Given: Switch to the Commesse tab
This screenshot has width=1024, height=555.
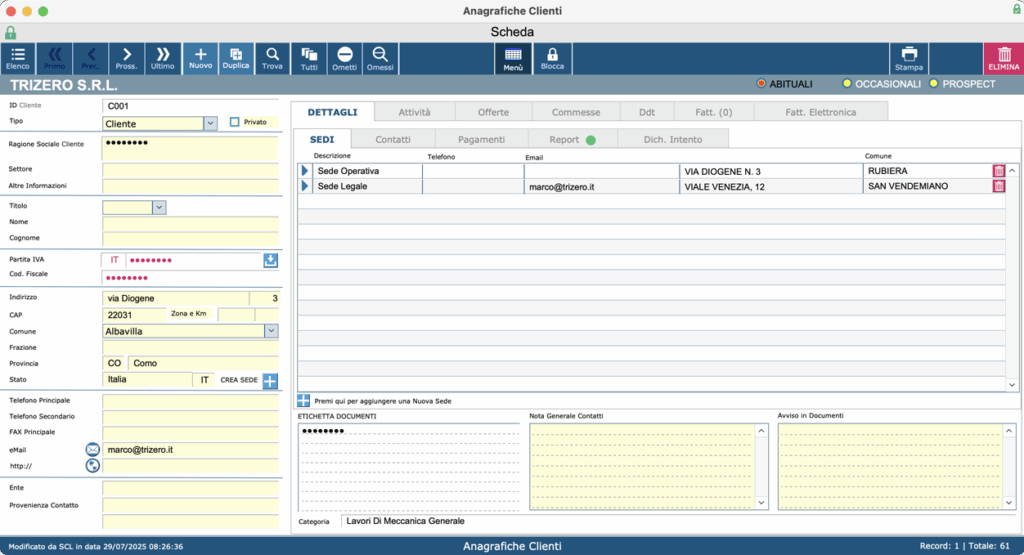Looking at the screenshot, I should pyautogui.click(x=575, y=112).
